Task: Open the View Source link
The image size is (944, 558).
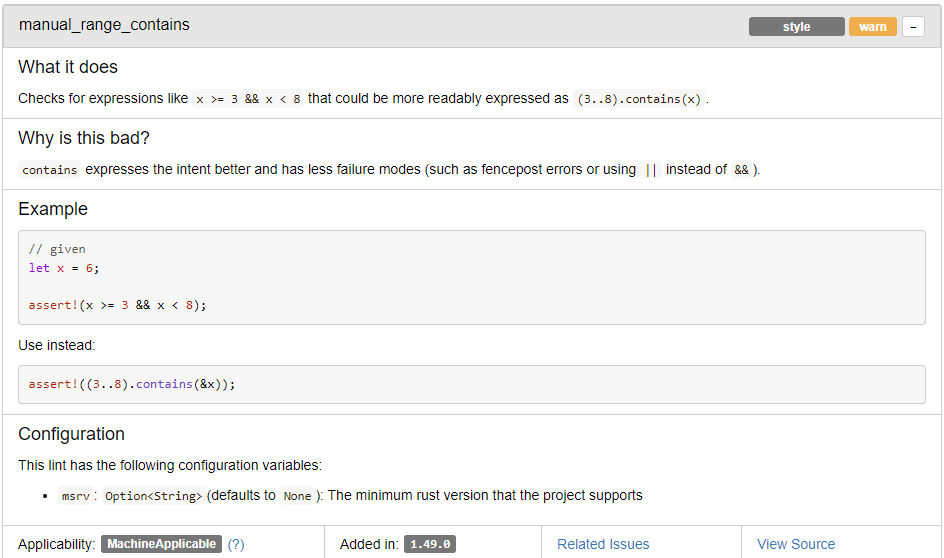Action: 796,544
